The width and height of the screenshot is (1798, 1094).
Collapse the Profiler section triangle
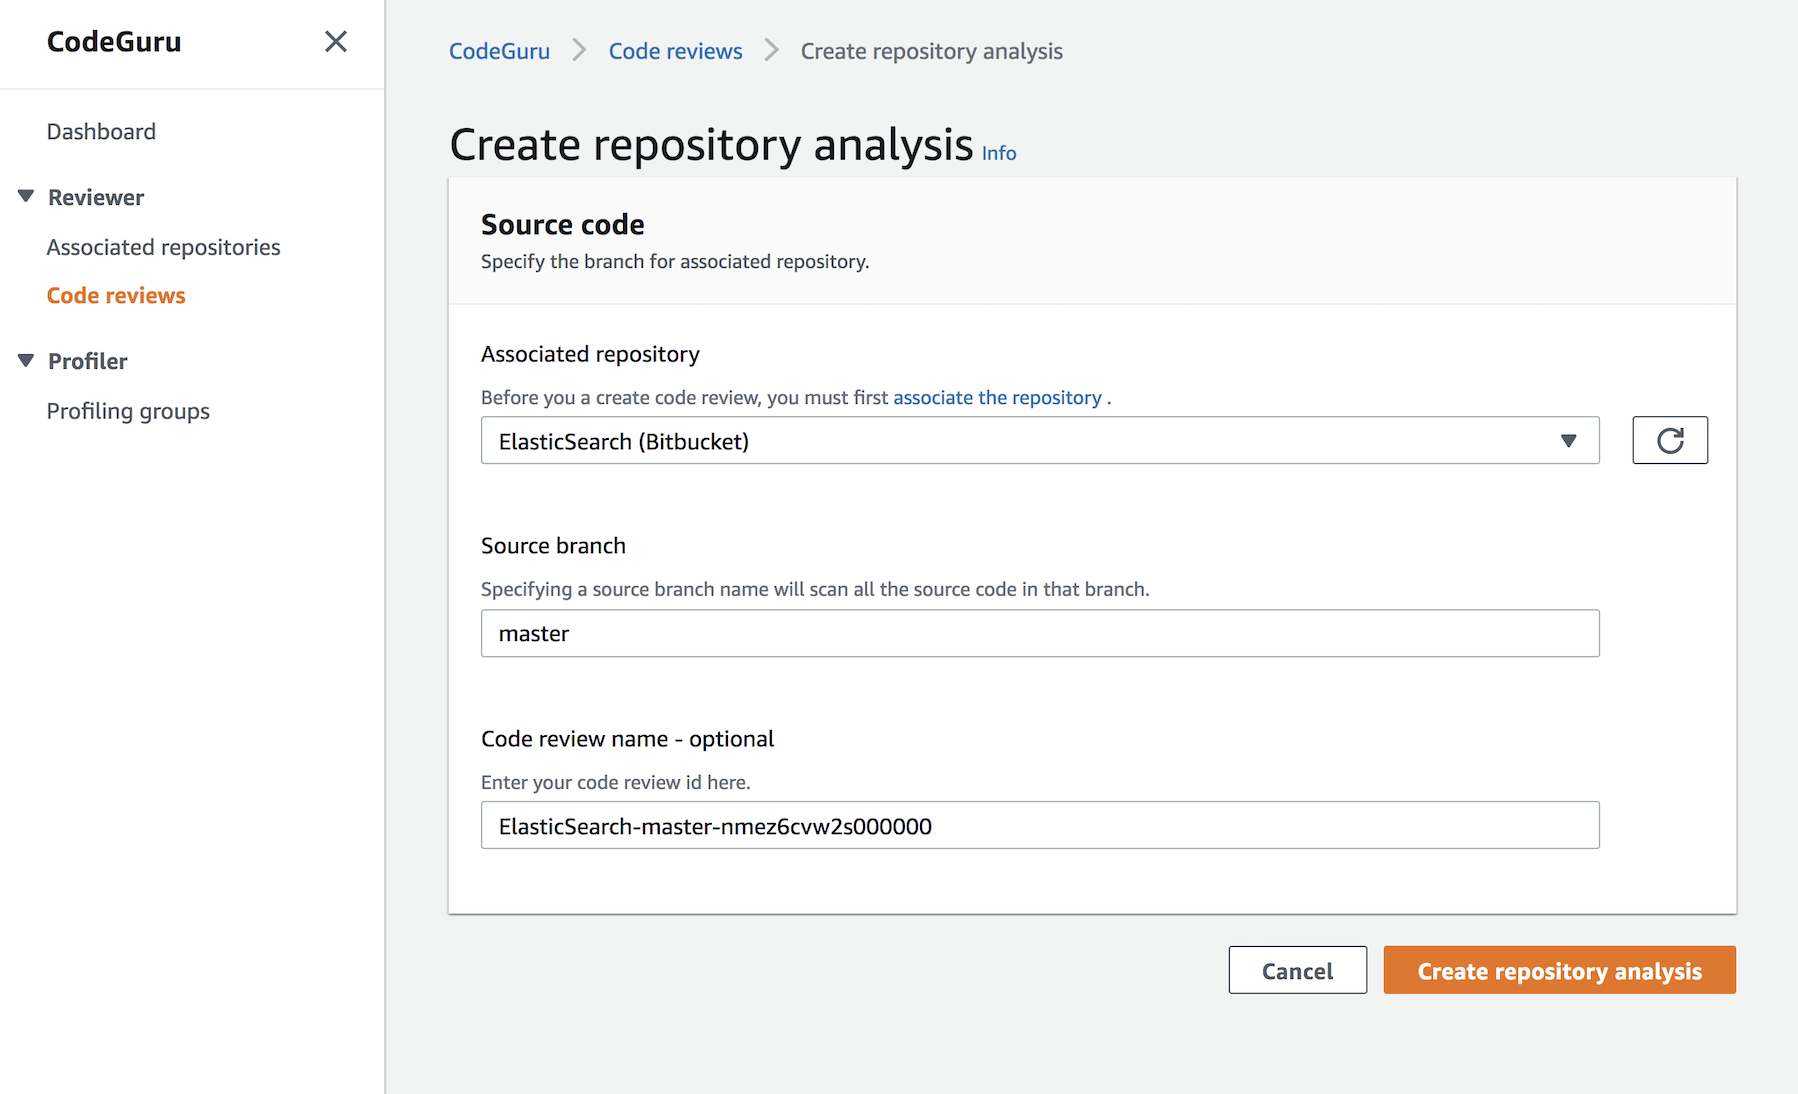click(x=26, y=360)
